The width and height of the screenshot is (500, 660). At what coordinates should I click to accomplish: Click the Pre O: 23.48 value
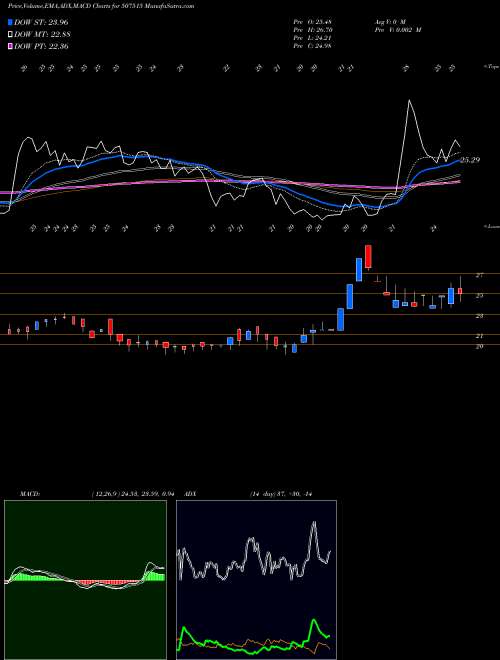(313, 22)
